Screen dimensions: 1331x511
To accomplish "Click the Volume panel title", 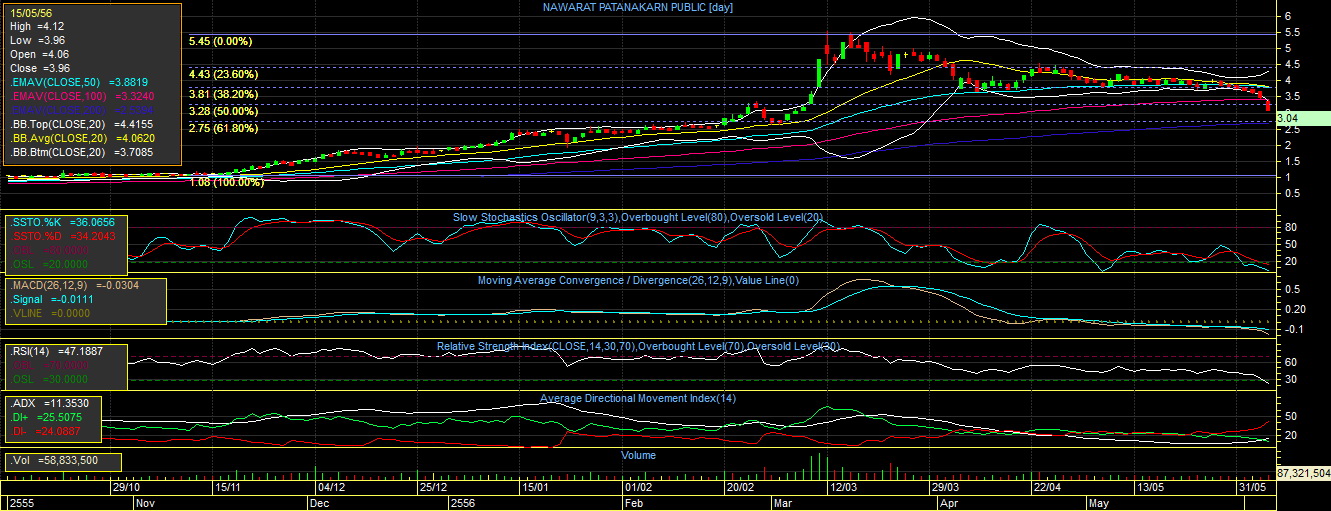I will (638, 455).
